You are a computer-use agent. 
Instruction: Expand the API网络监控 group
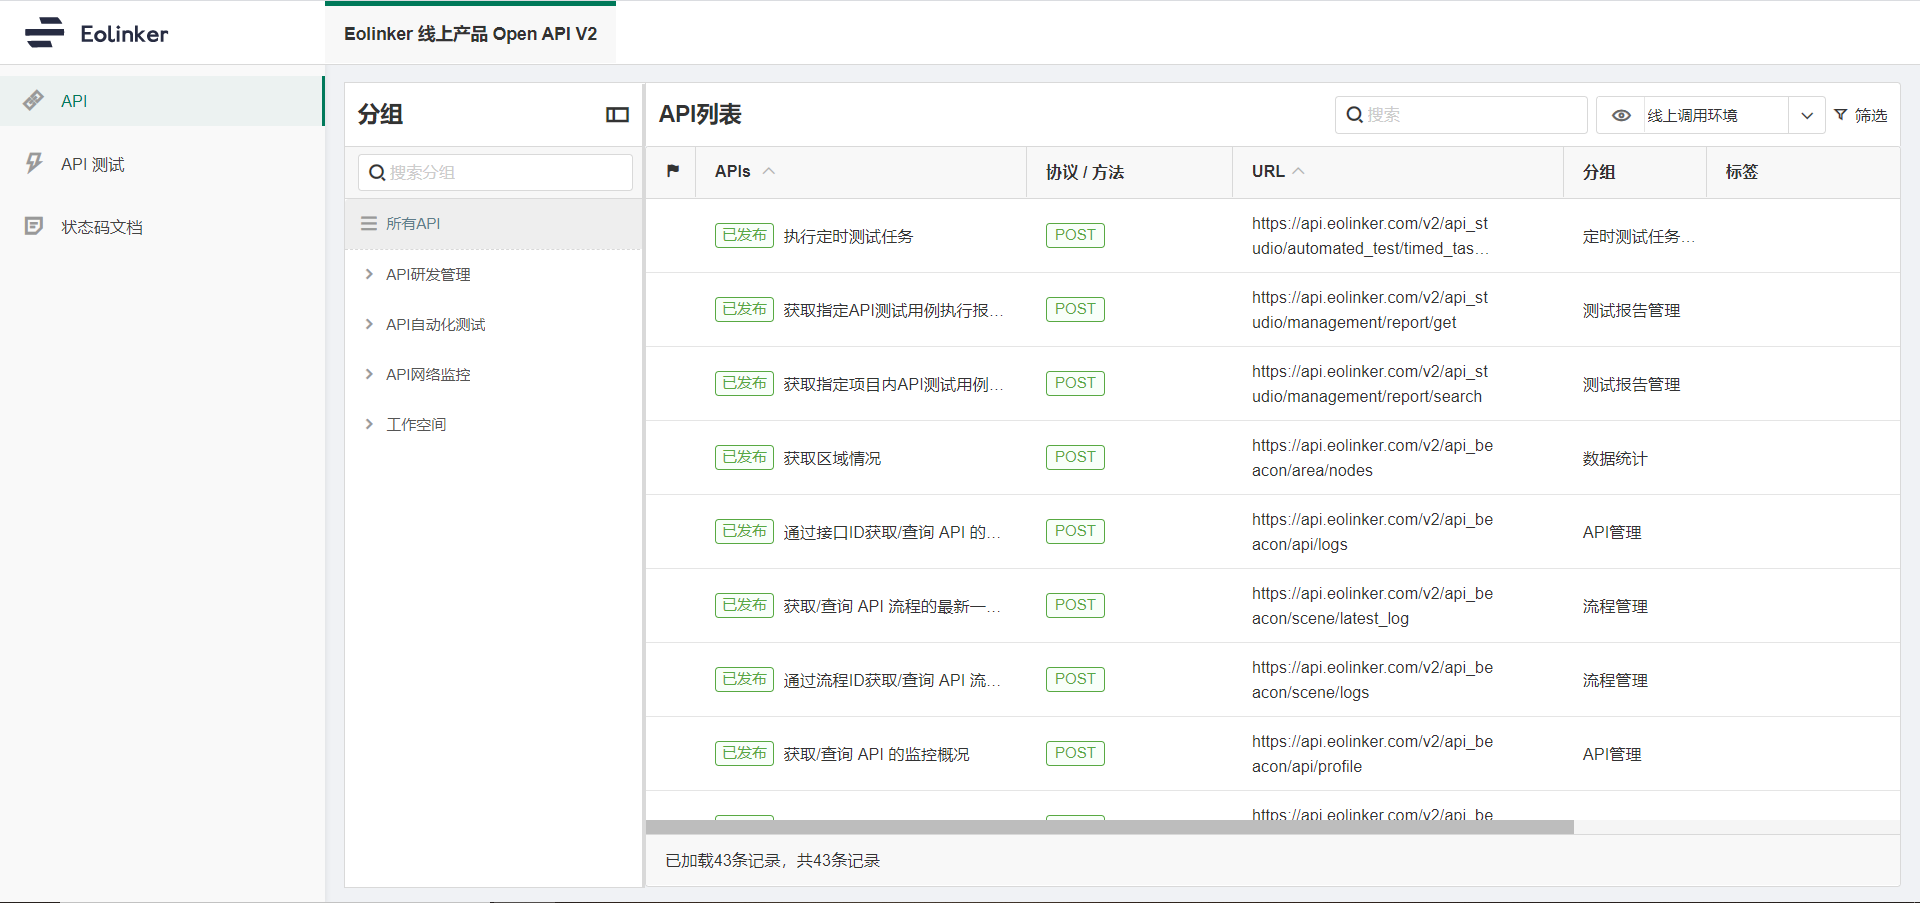click(369, 374)
